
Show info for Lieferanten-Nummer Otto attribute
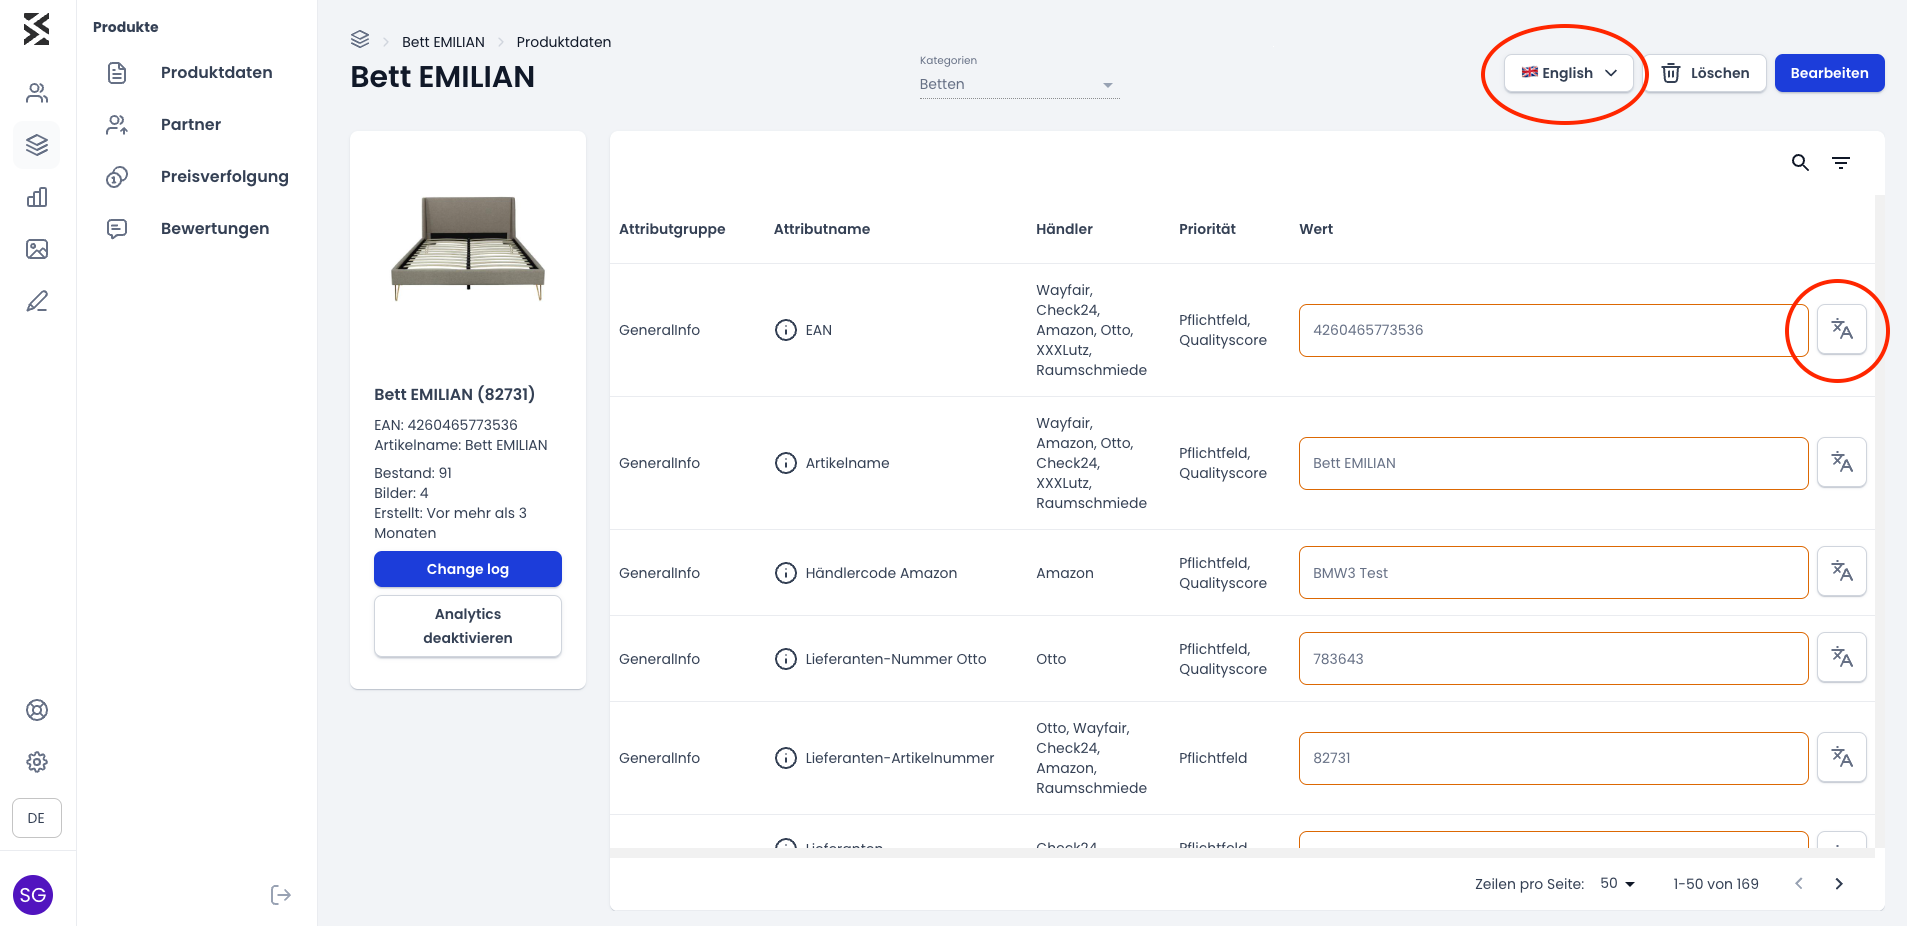[786, 659]
